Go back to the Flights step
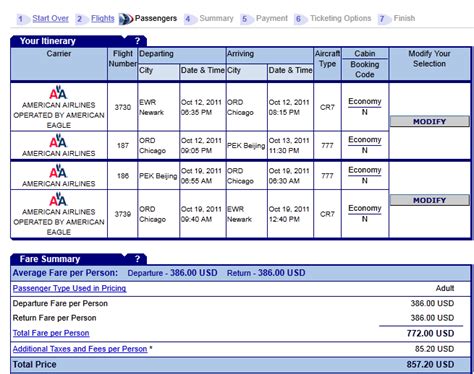Image resolution: width=474 pixels, height=374 pixels. (x=103, y=18)
